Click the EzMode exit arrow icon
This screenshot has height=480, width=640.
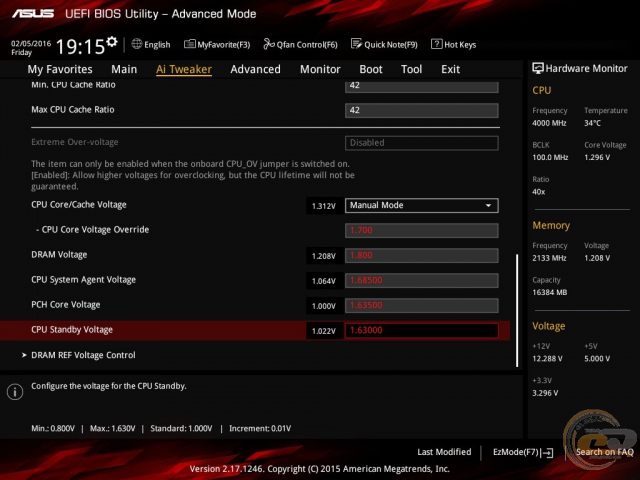click(547, 453)
